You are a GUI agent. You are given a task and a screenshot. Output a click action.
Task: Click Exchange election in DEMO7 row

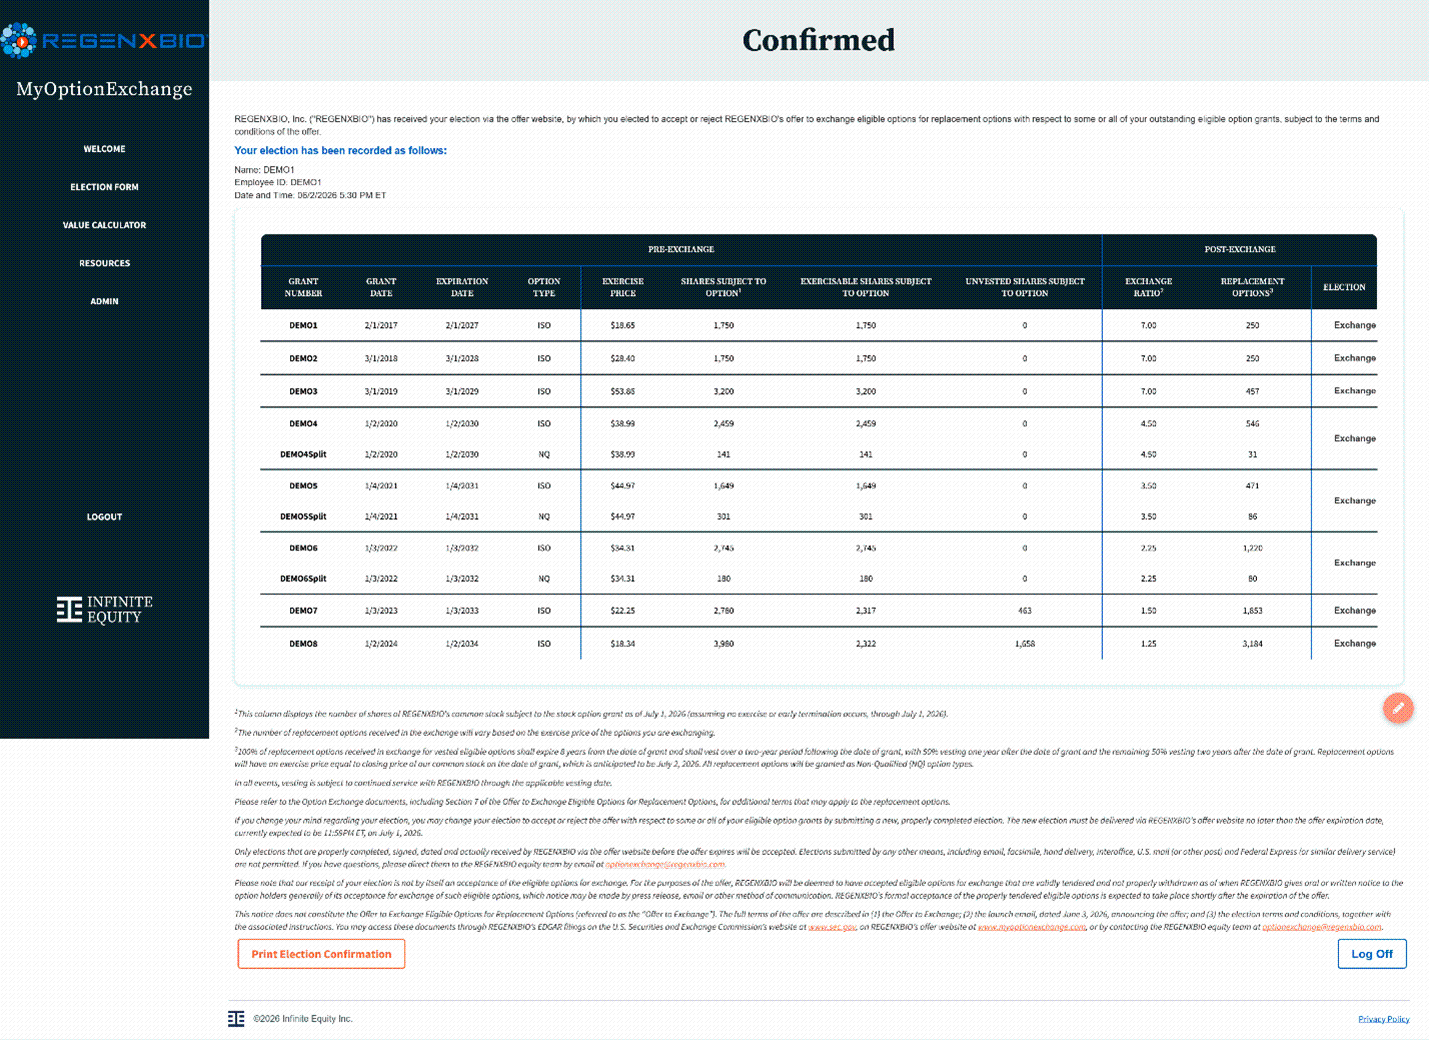tap(1355, 611)
